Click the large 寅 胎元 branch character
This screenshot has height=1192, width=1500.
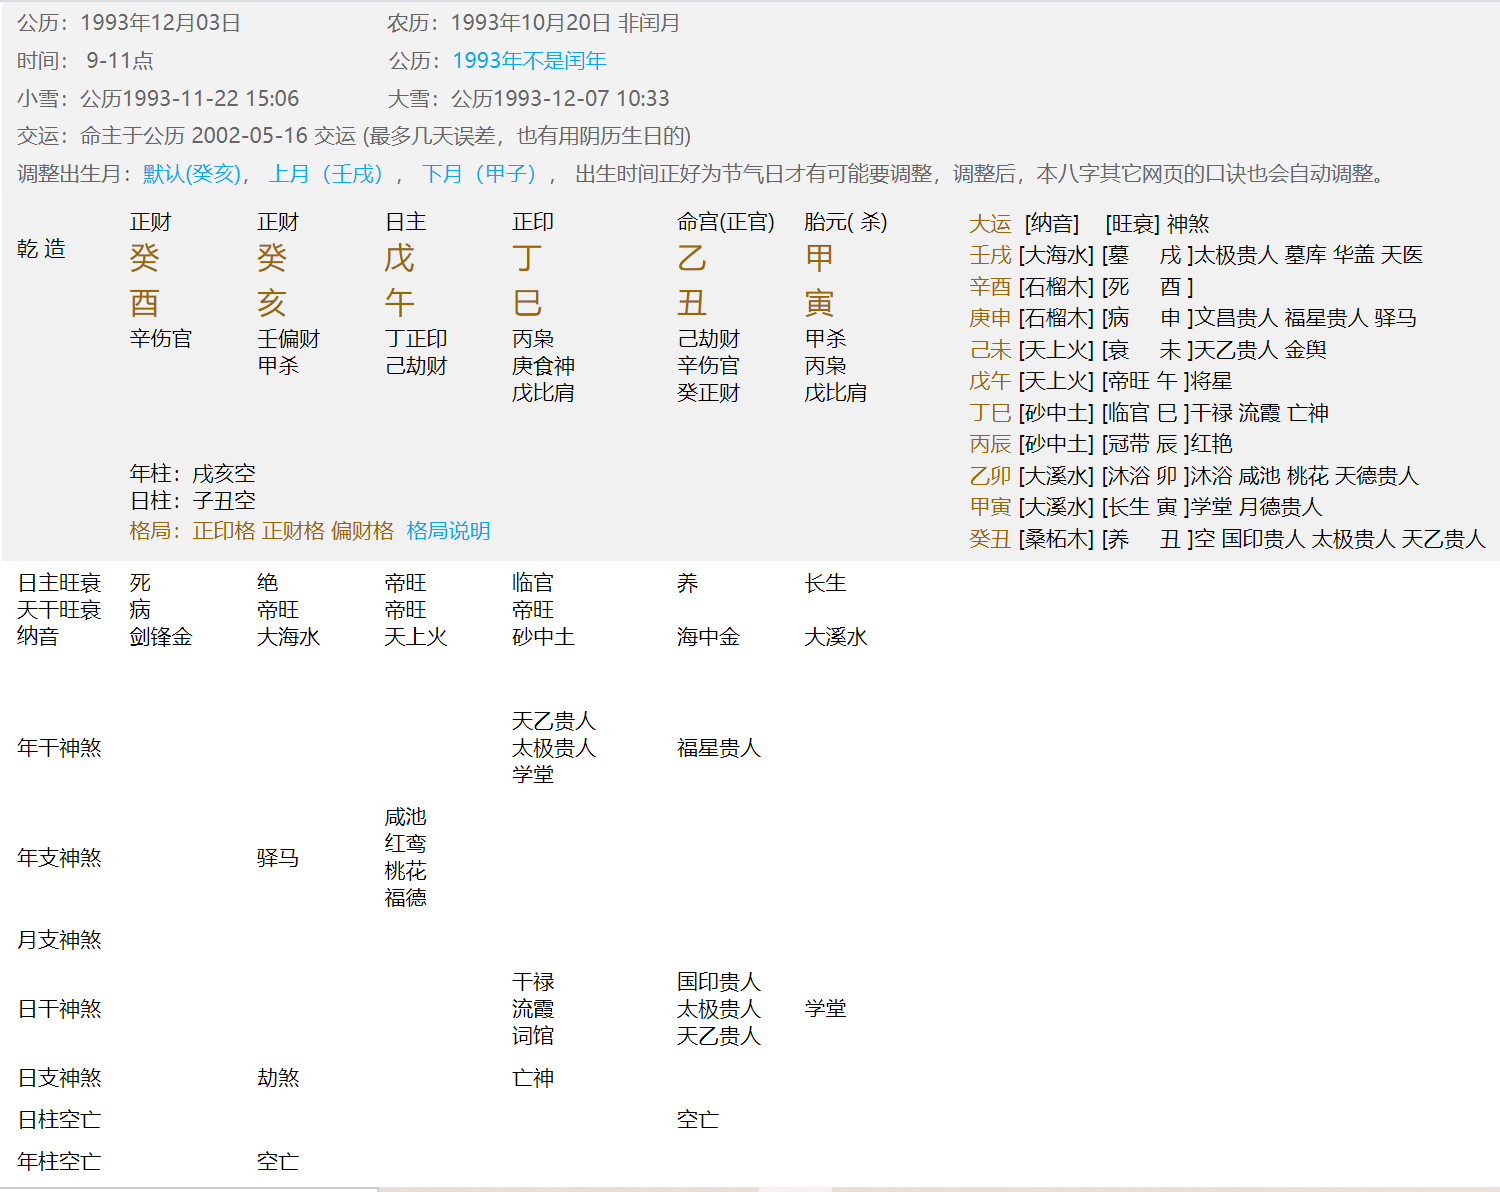point(819,303)
